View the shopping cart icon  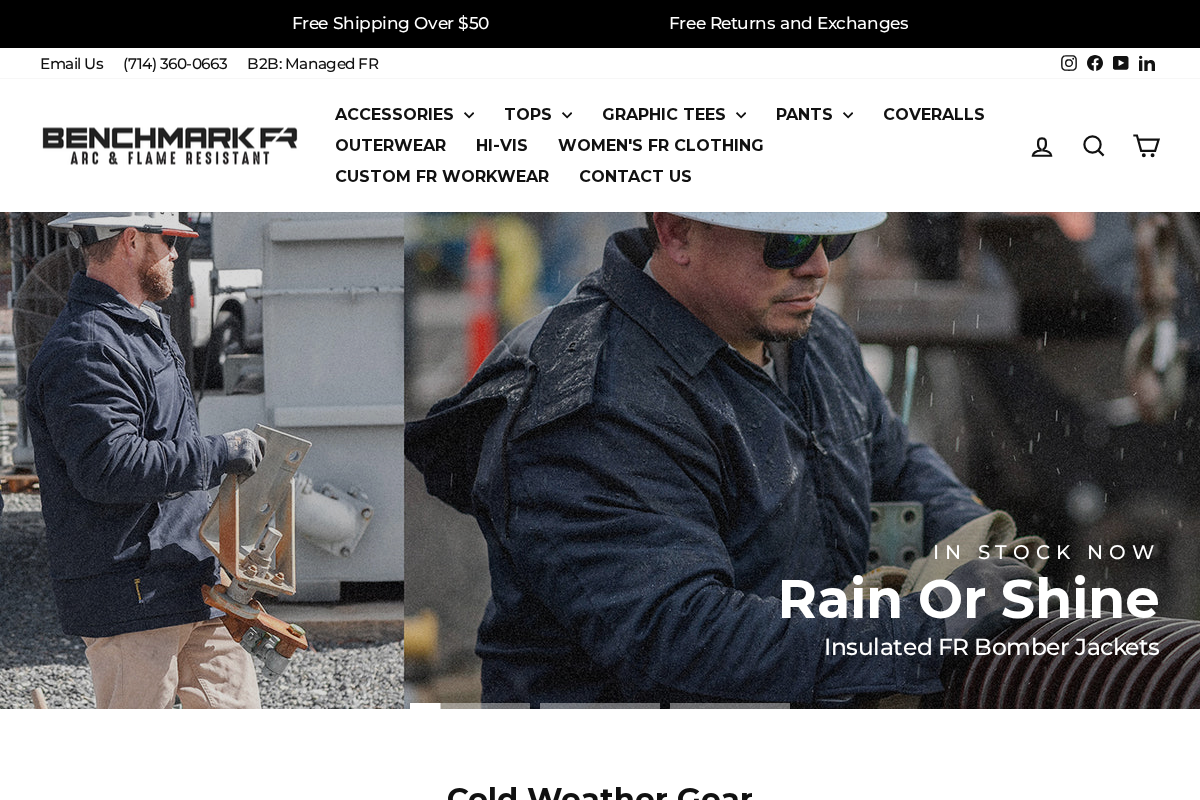click(x=1146, y=146)
